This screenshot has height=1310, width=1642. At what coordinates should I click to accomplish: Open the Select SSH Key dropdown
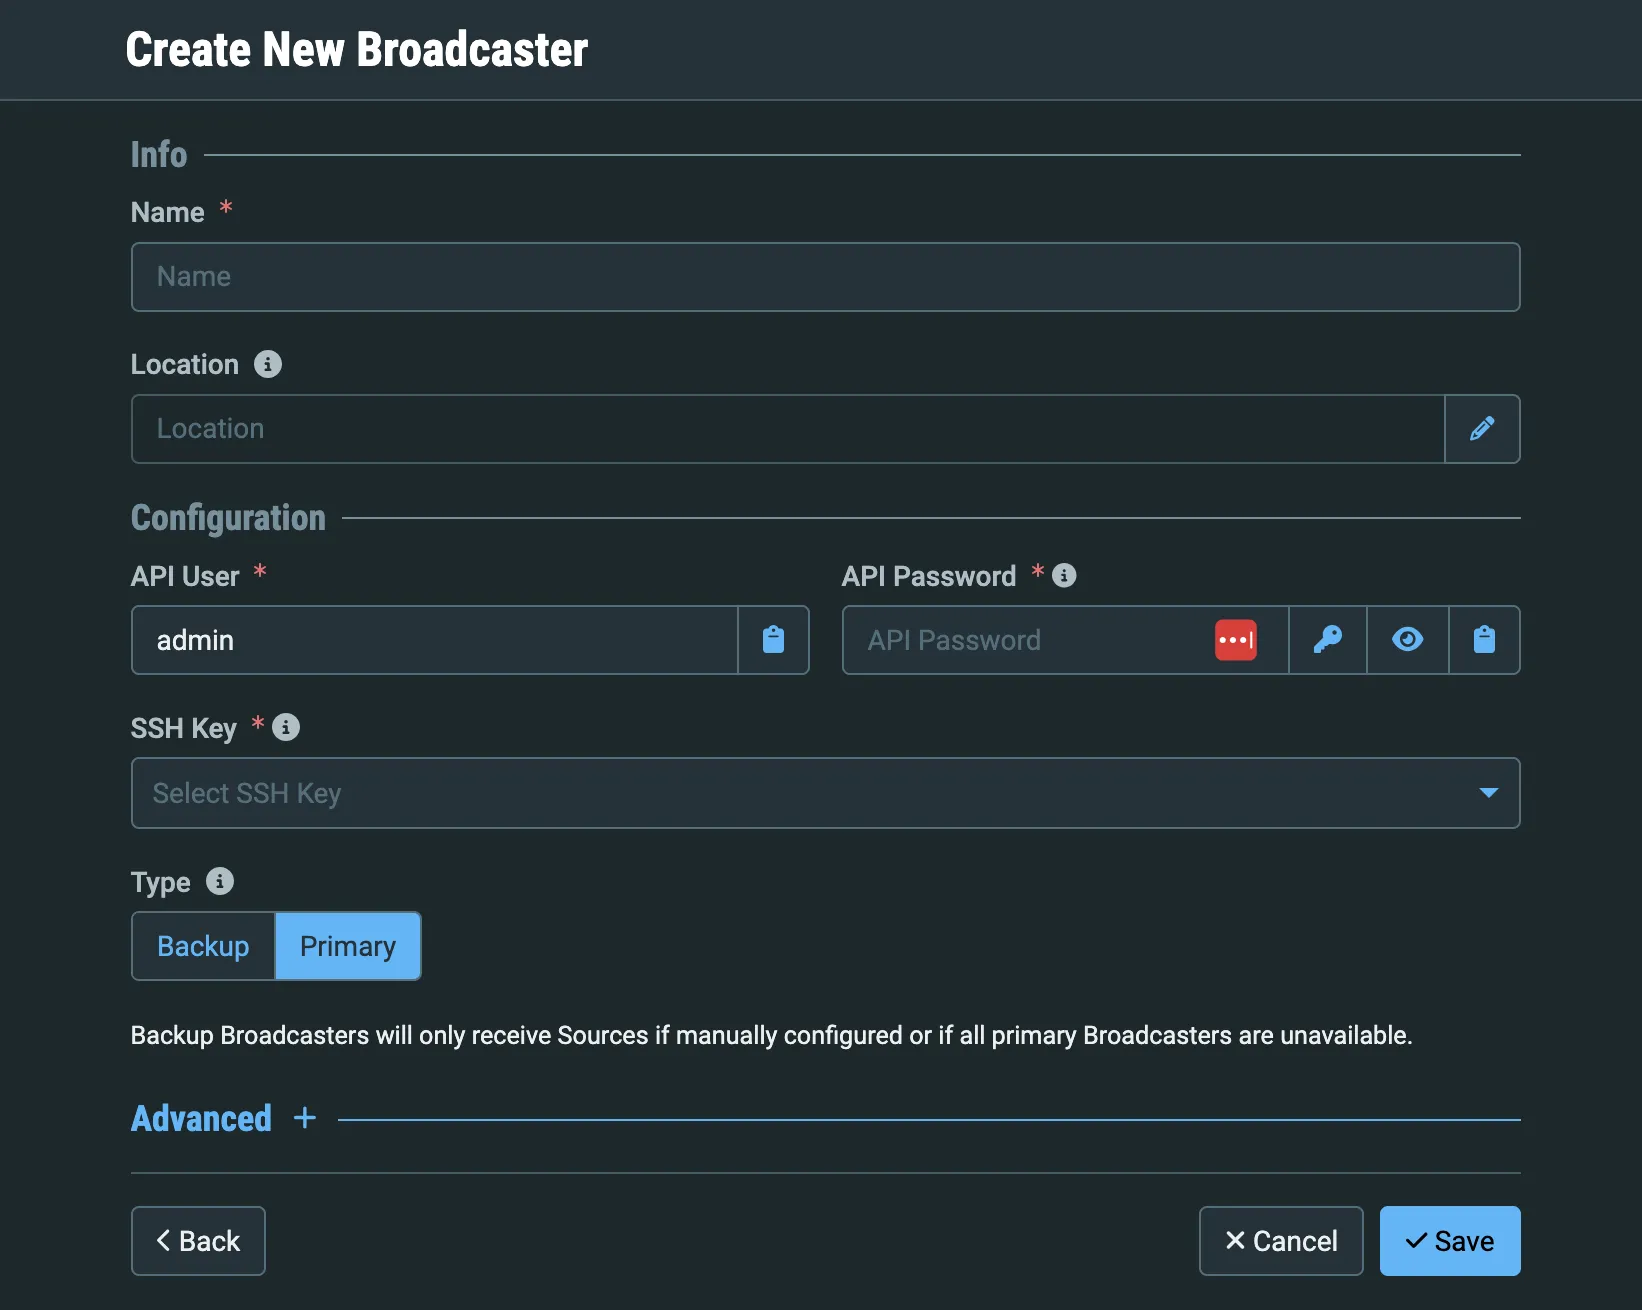(826, 793)
